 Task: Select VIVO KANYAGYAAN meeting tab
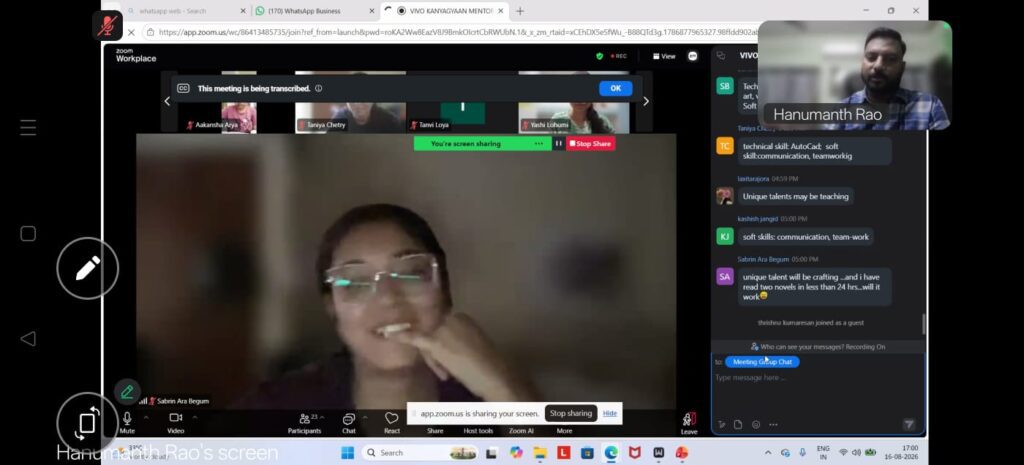444,11
